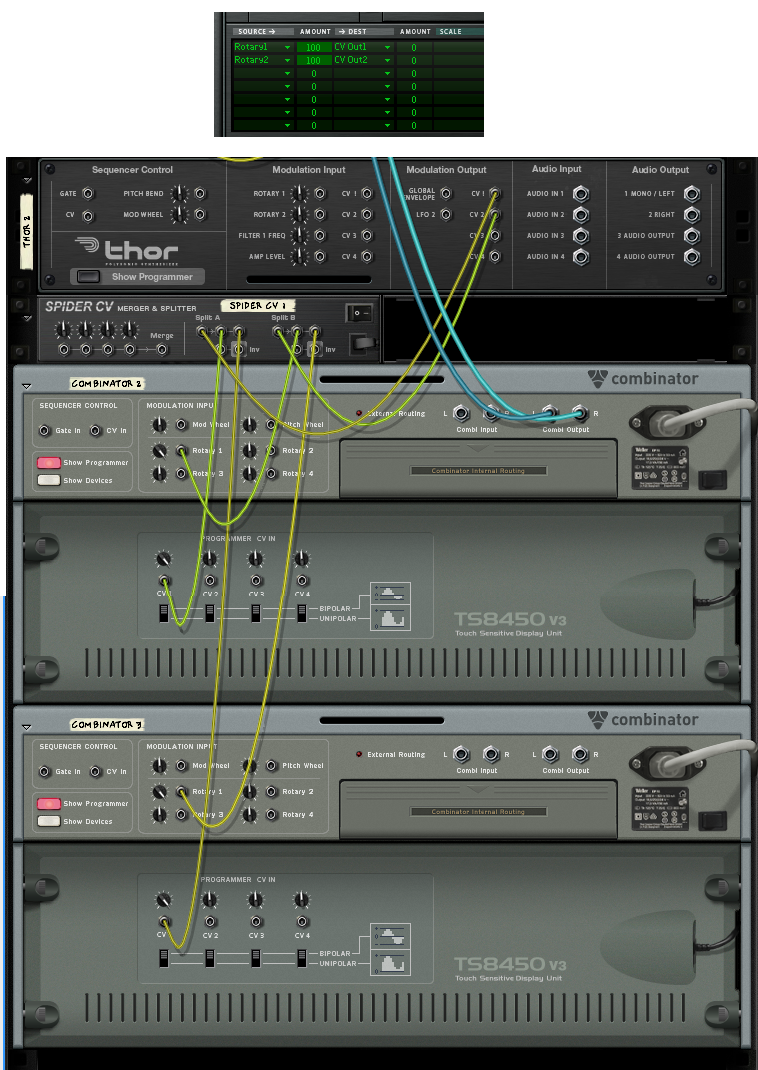Click Thor's Mod Wheel CV jack

click(200, 215)
